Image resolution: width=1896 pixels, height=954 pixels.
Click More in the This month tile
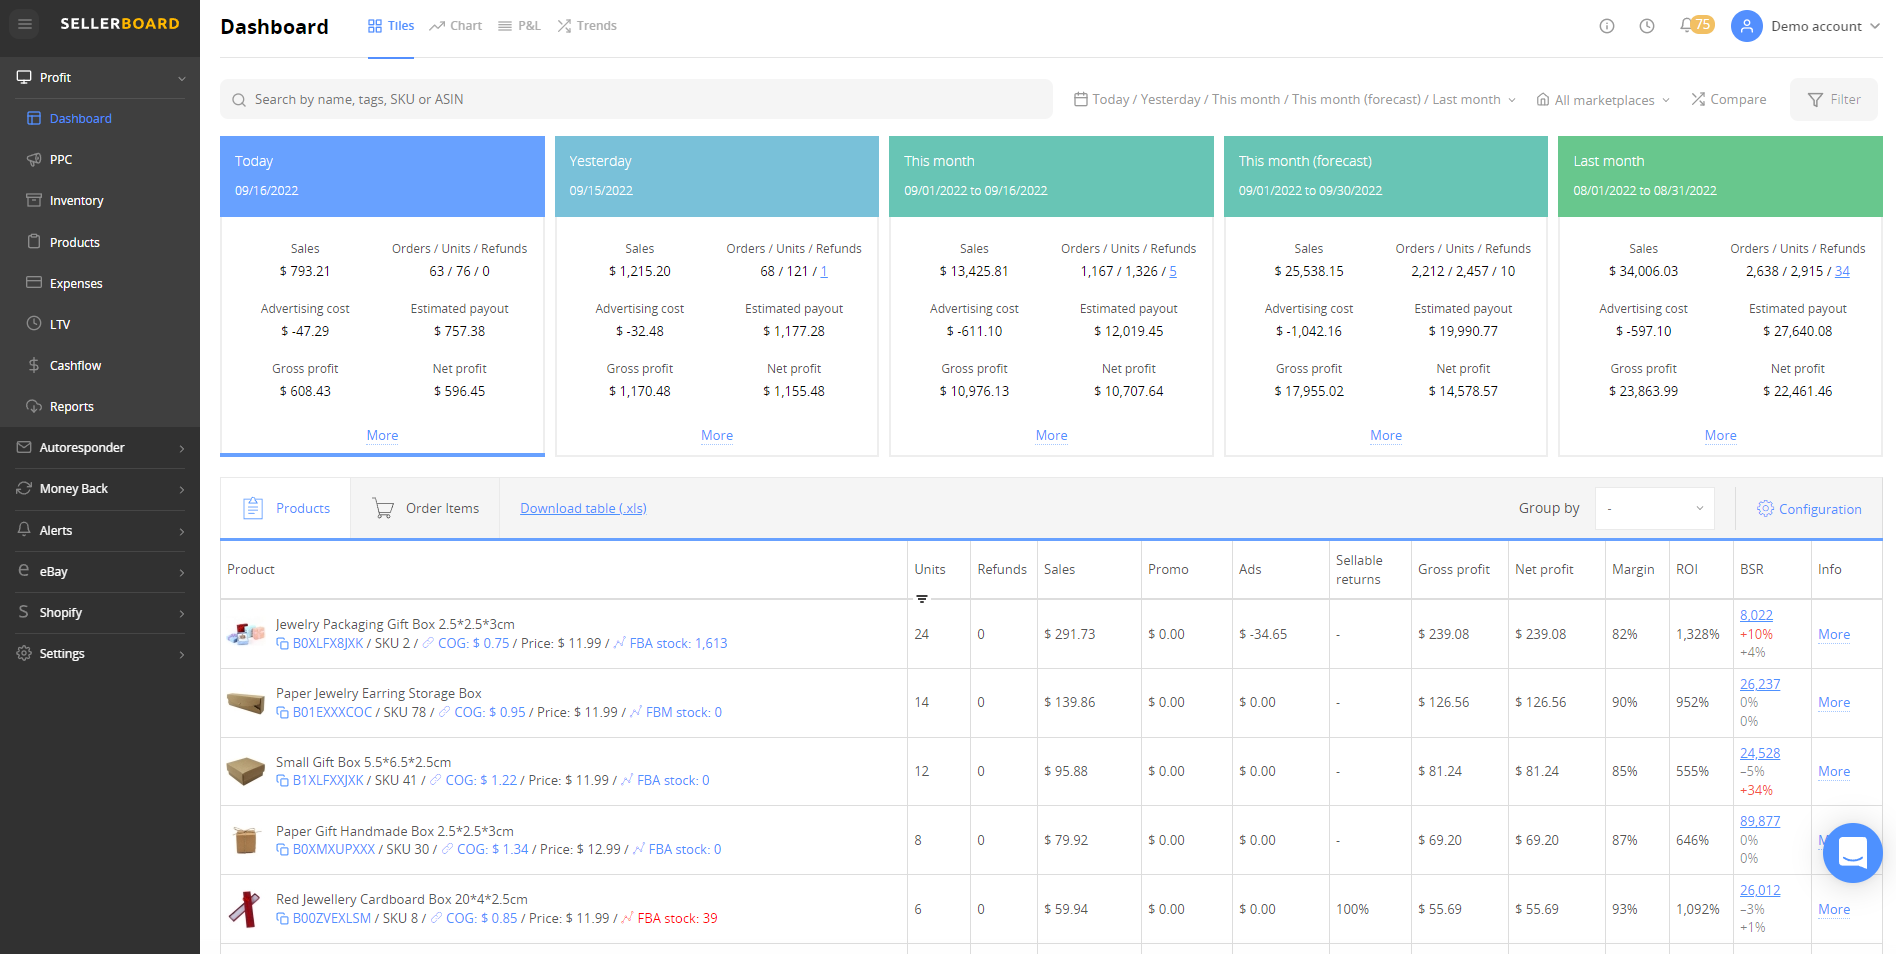coord(1051,435)
